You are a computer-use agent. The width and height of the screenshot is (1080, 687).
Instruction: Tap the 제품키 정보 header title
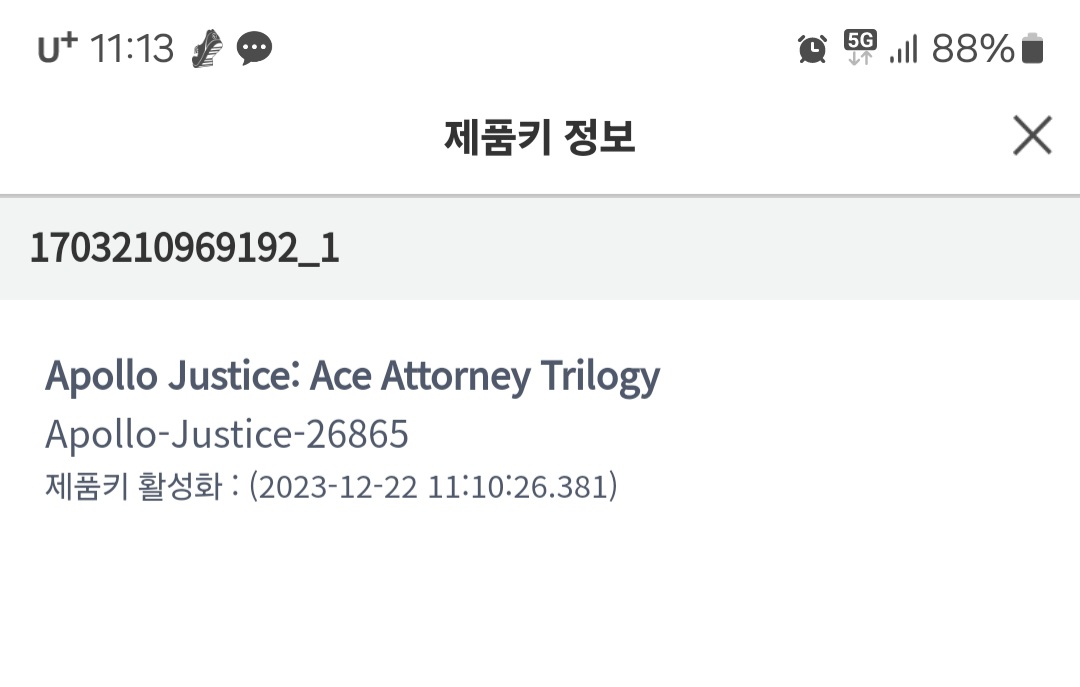540,137
